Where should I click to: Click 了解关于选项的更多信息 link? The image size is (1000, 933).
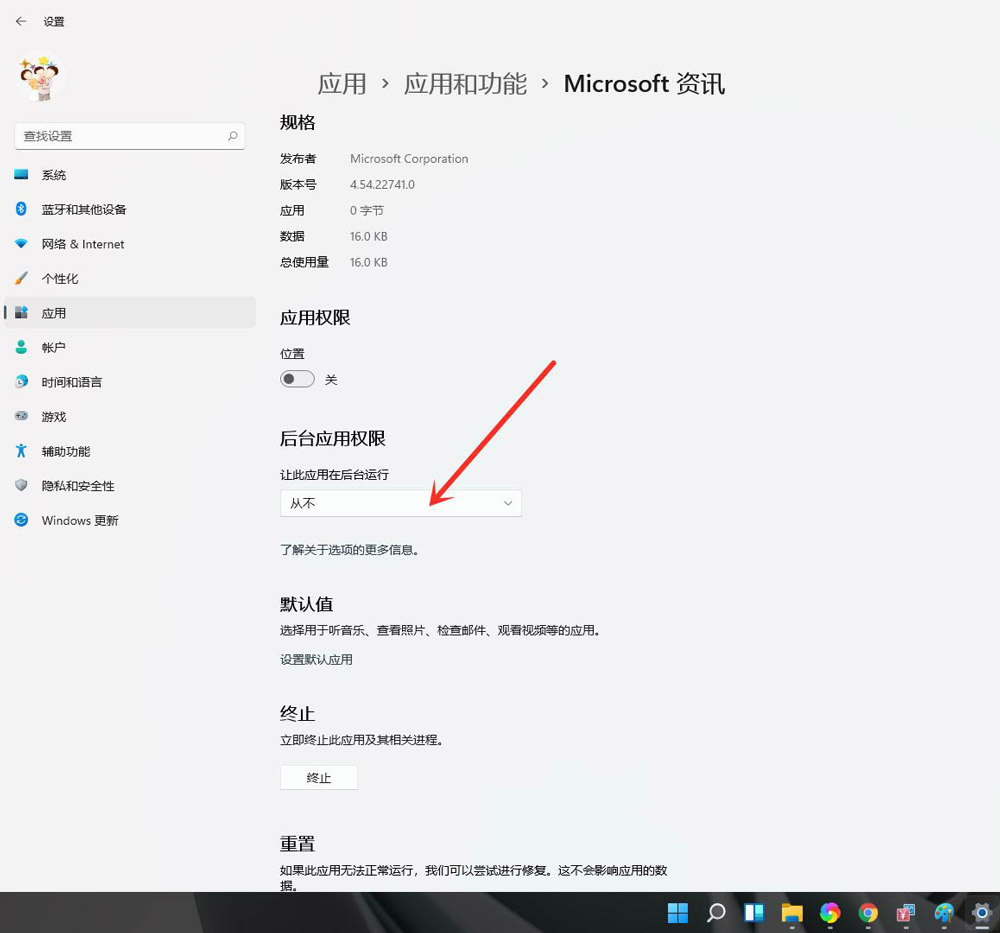point(349,550)
